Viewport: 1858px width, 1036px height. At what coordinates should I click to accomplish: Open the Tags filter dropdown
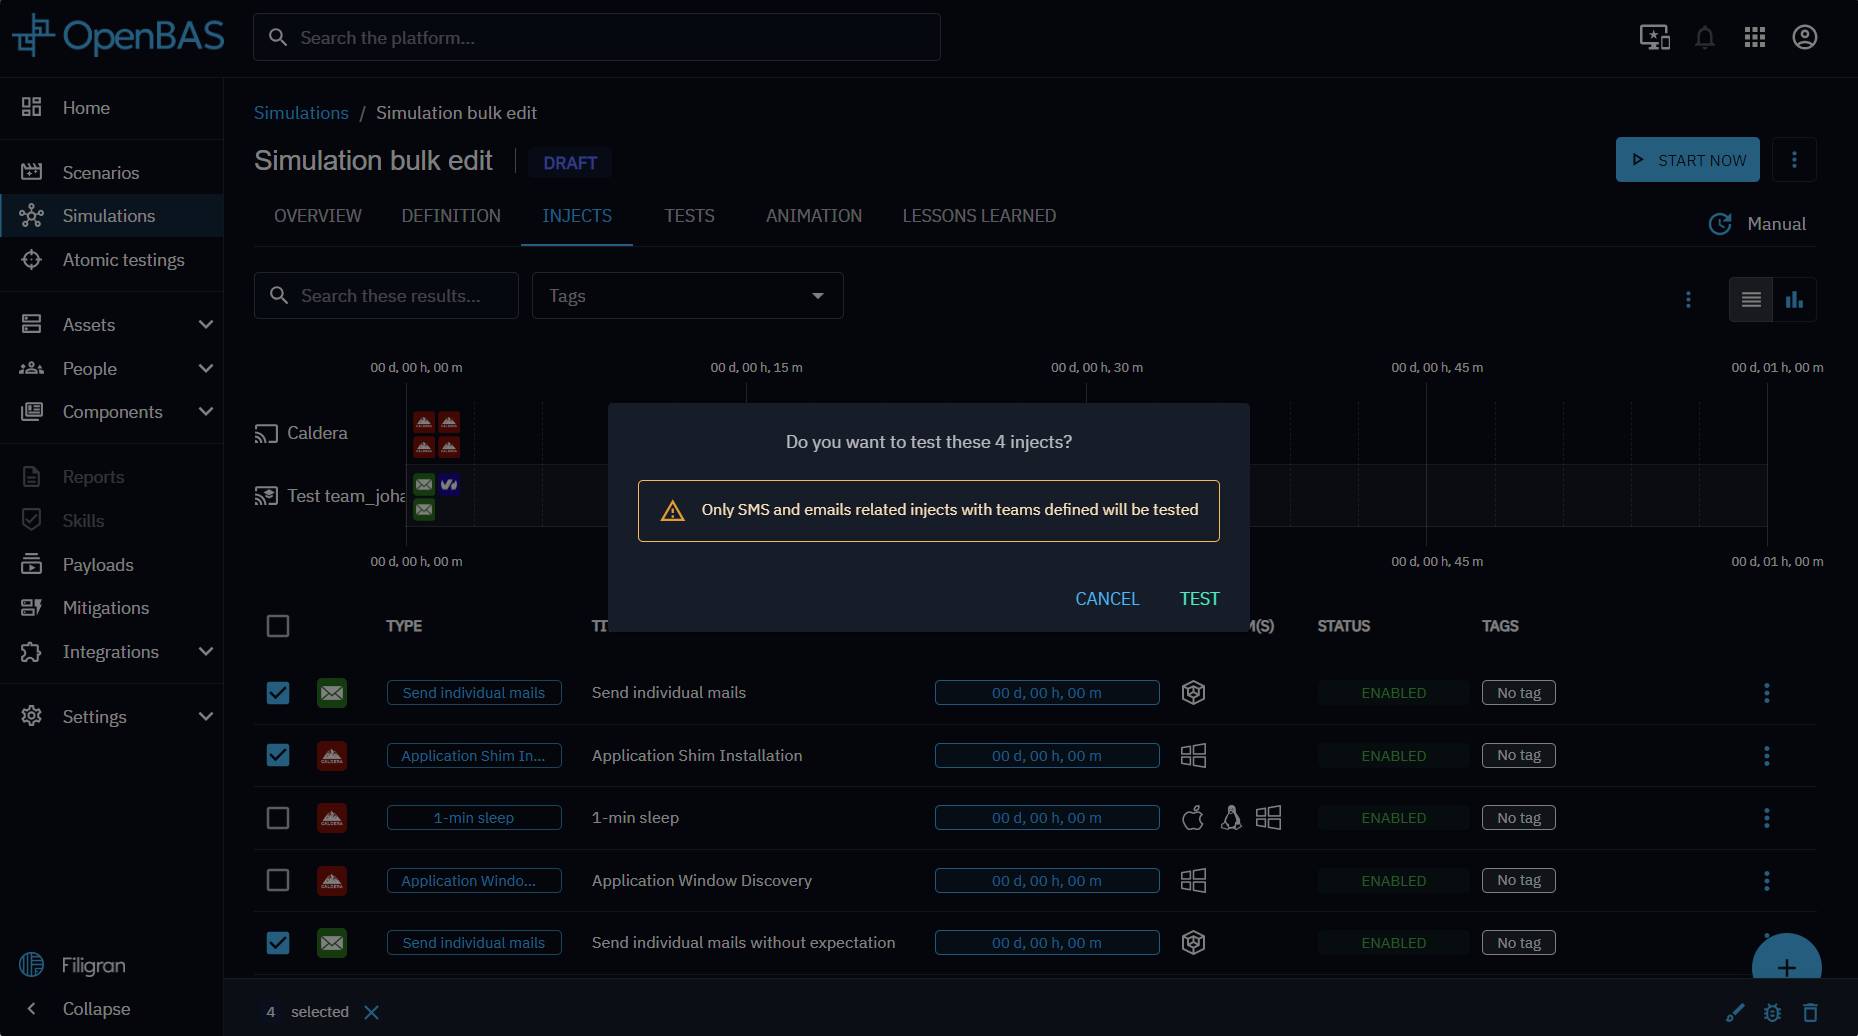click(x=687, y=296)
